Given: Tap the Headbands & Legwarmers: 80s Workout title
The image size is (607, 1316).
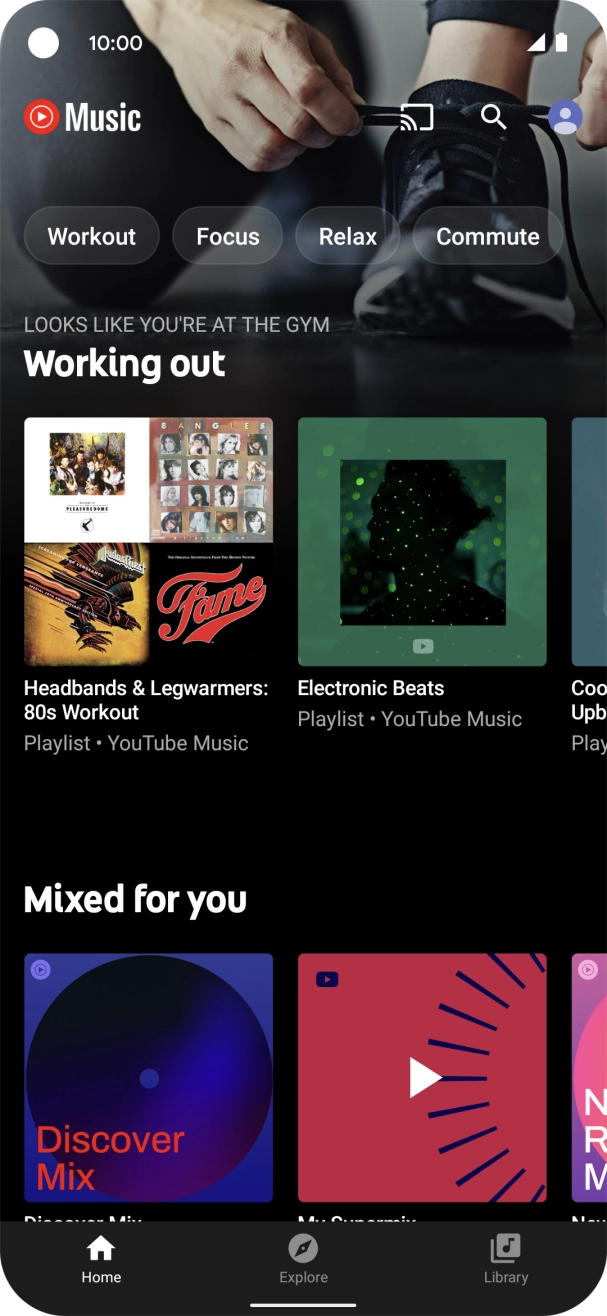Looking at the screenshot, I should (146, 700).
